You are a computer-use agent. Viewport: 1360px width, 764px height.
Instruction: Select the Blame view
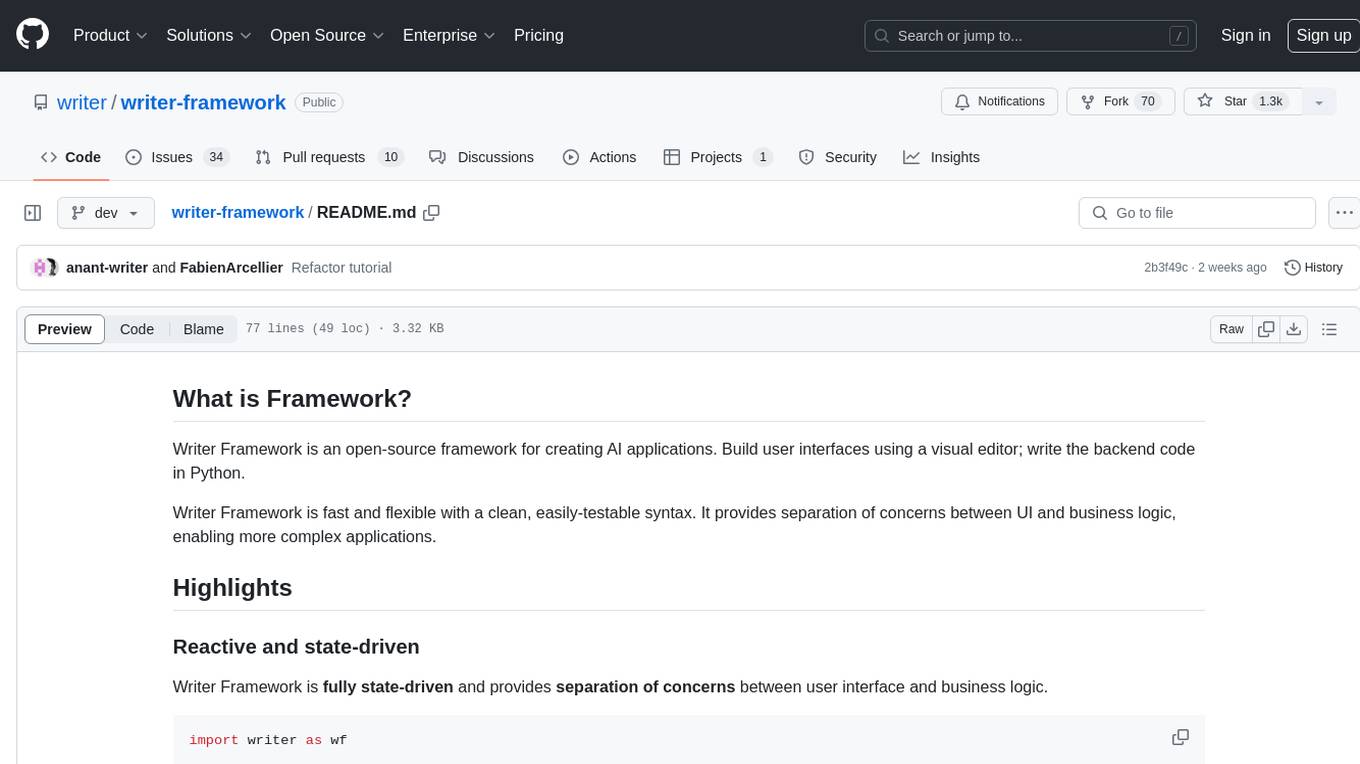coord(203,329)
